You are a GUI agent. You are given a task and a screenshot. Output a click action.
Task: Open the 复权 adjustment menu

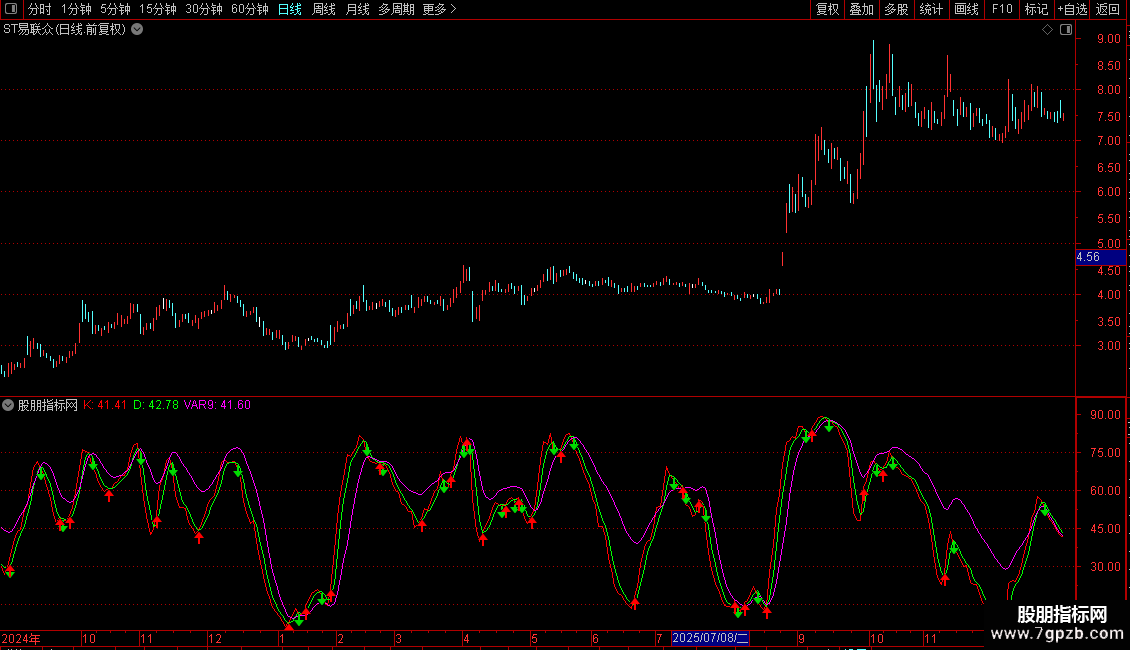point(827,9)
